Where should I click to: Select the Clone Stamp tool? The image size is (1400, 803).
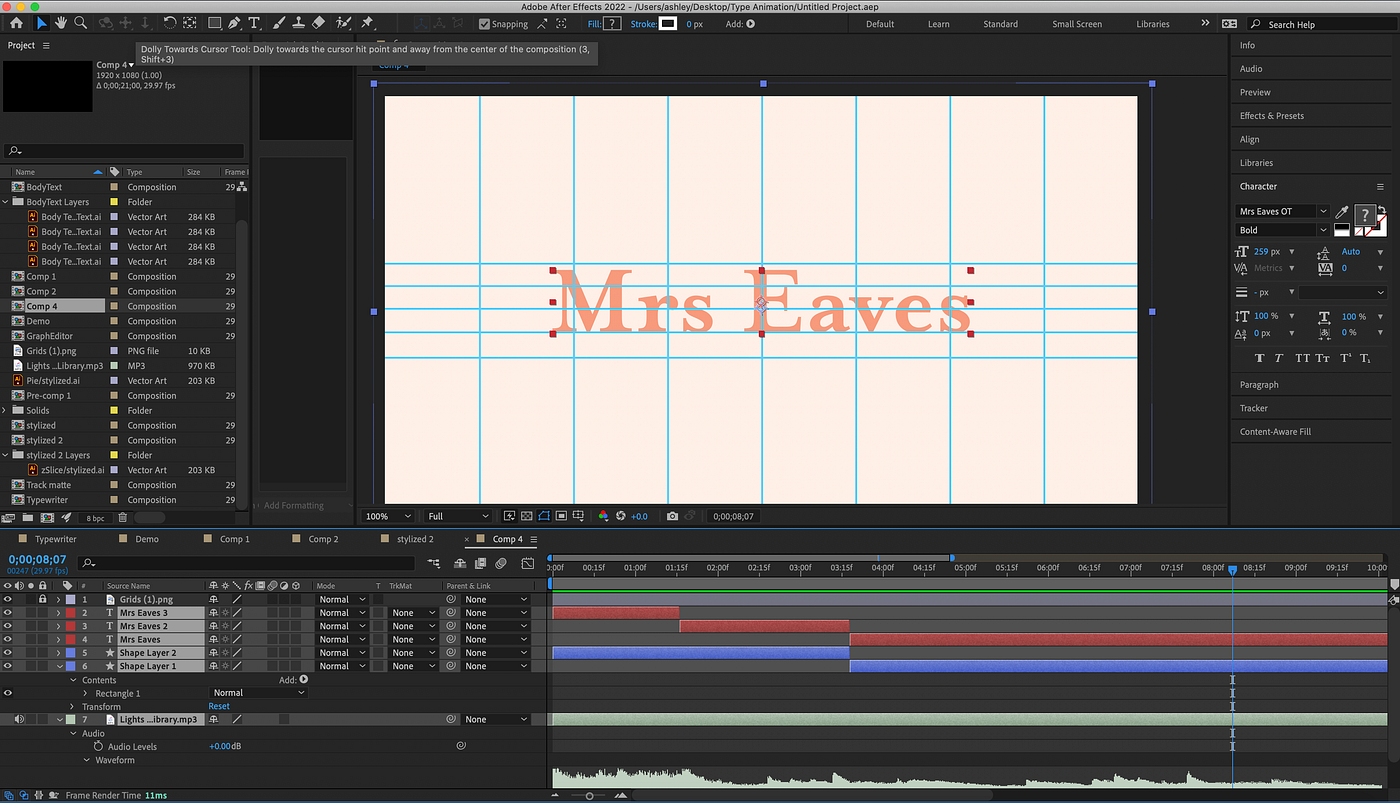click(300, 23)
